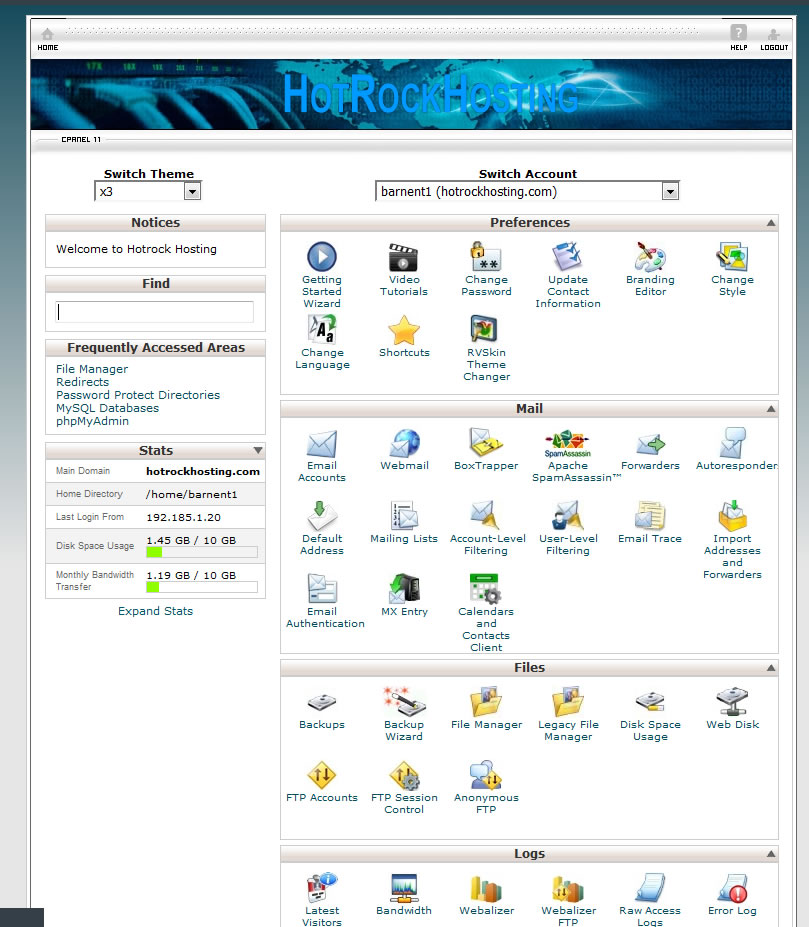
Task: Open Email Accounts
Action: click(x=322, y=443)
